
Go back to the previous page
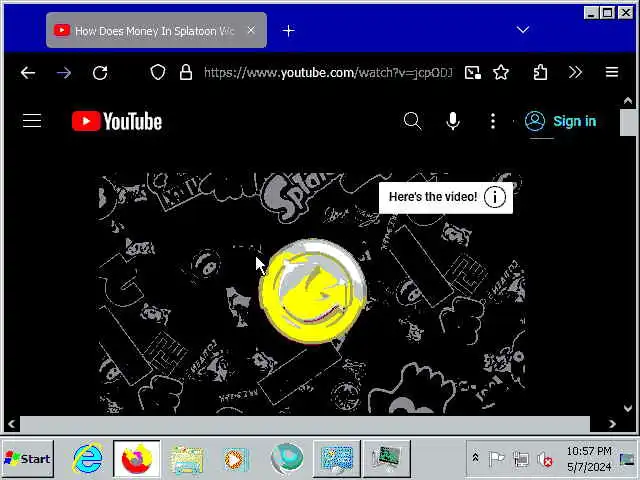point(28,73)
